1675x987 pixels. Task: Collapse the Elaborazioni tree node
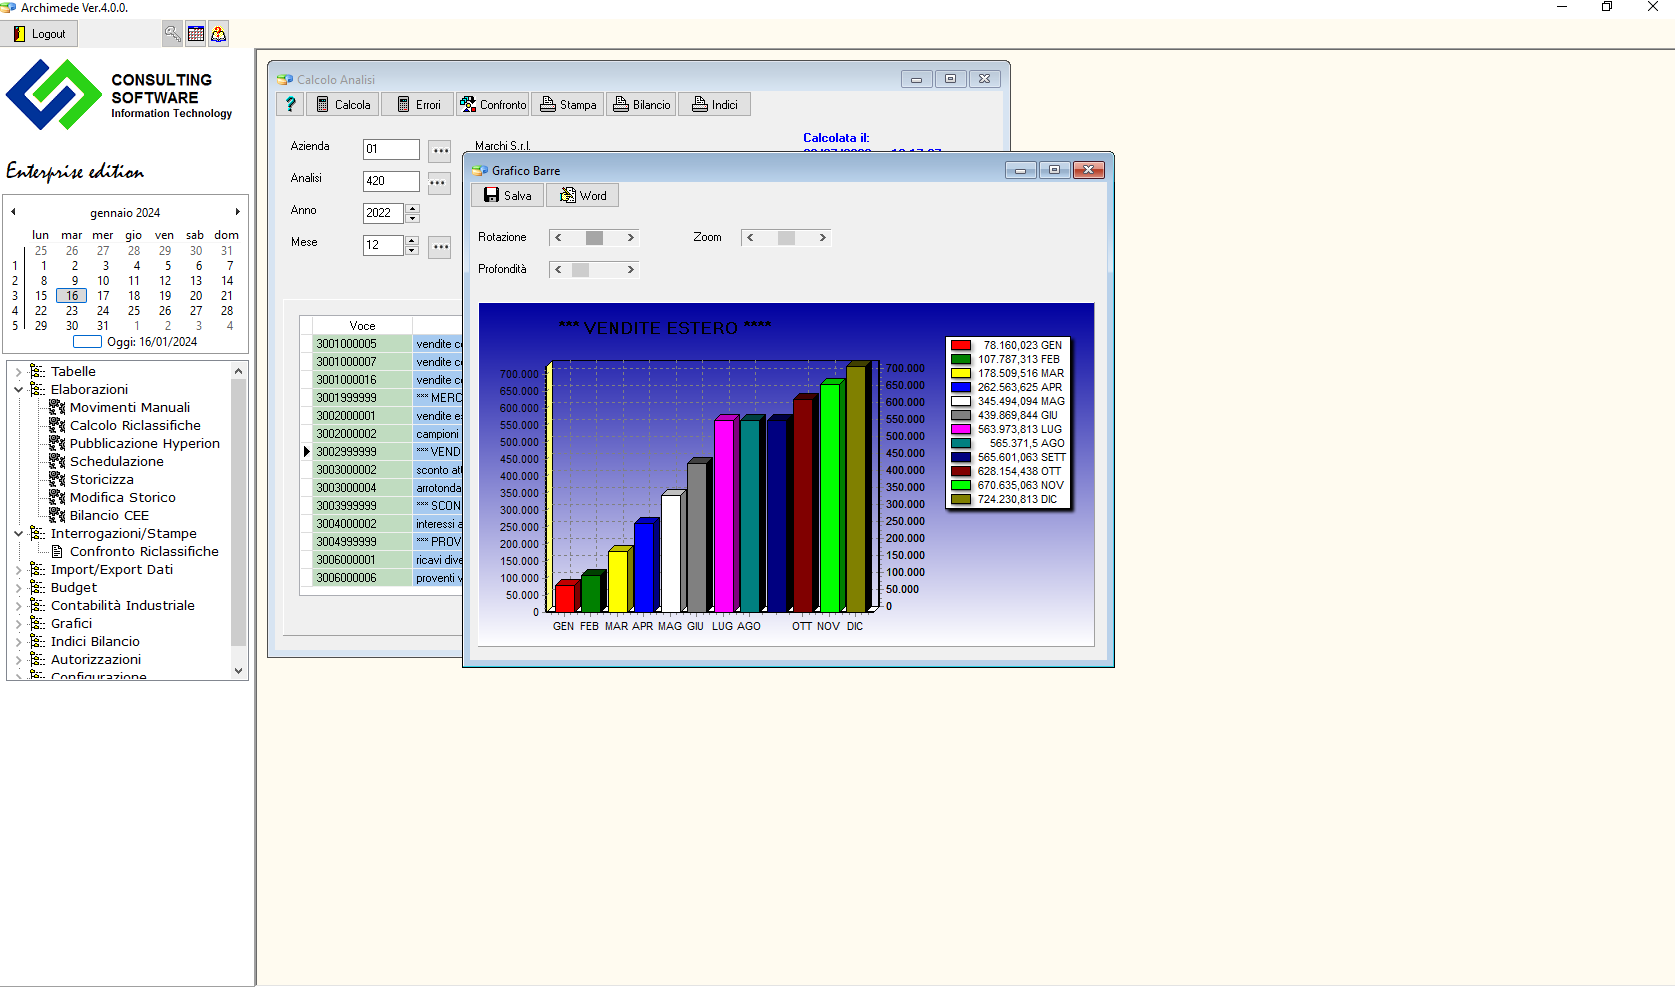[18, 390]
